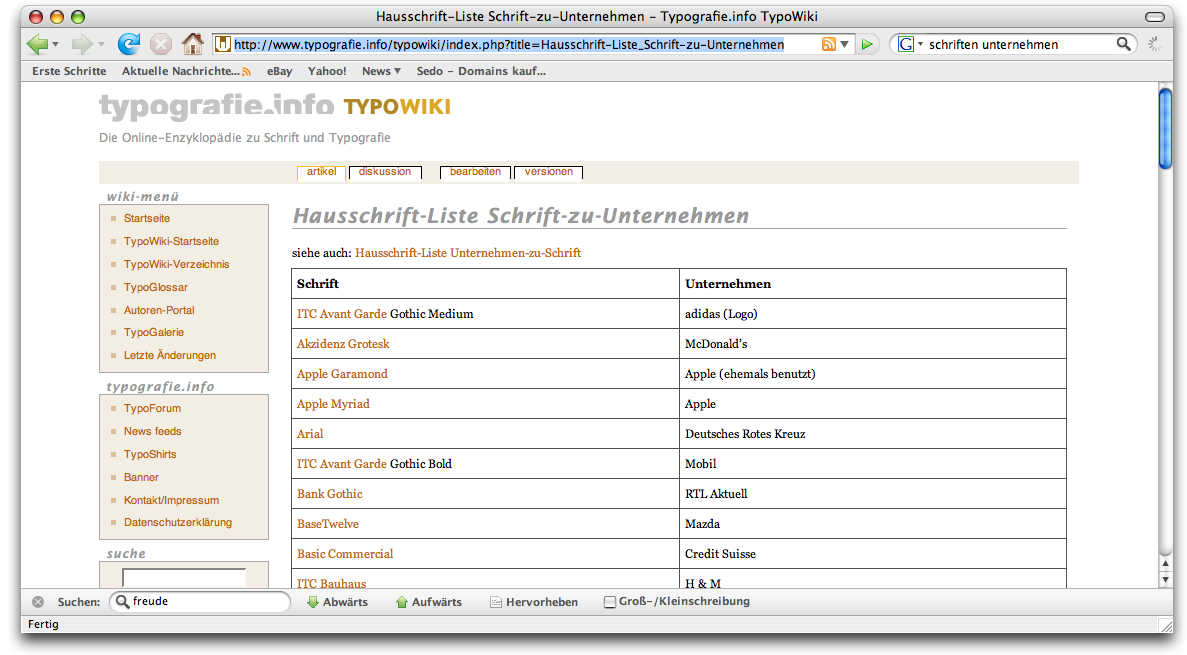The image size is (1187, 655).
Task: Open the Datenschutzerklärung link
Action: click(x=178, y=522)
